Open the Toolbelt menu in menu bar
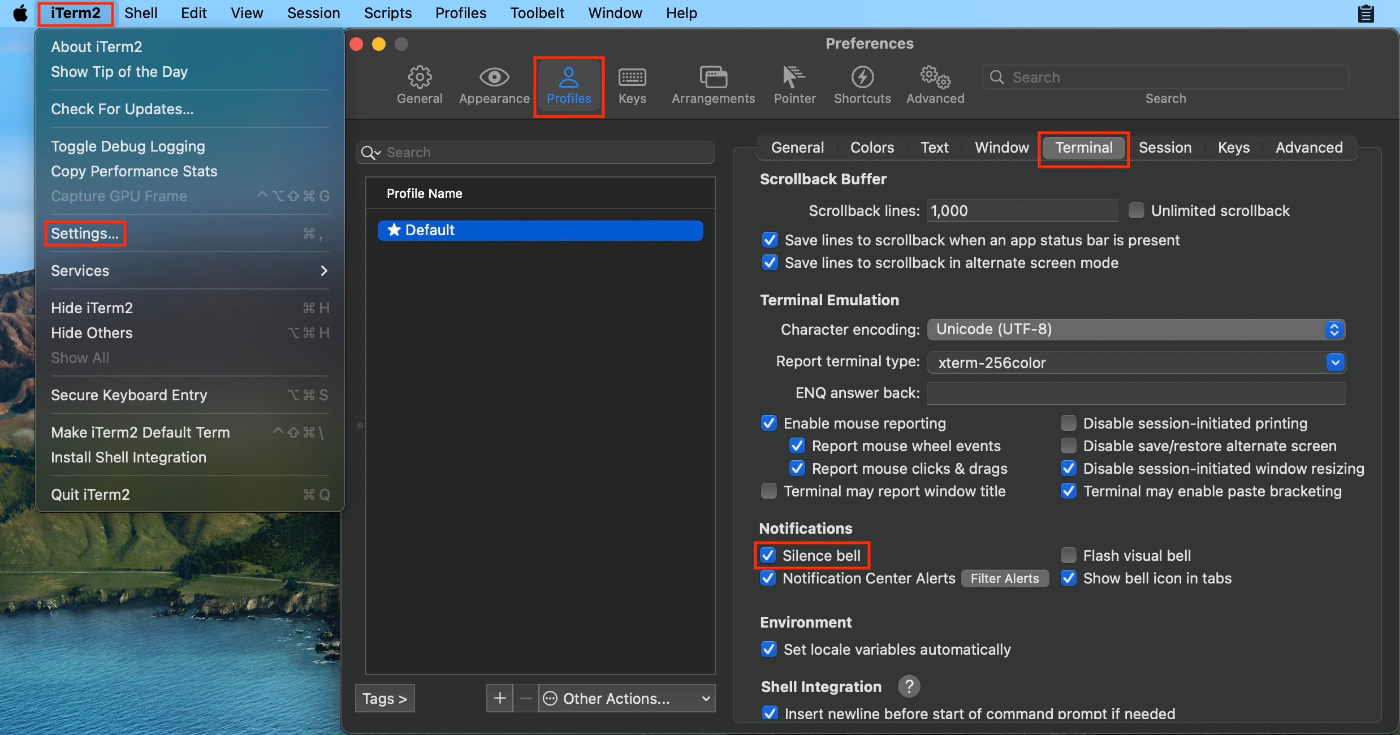This screenshot has height=735, width=1400. (x=537, y=13)
